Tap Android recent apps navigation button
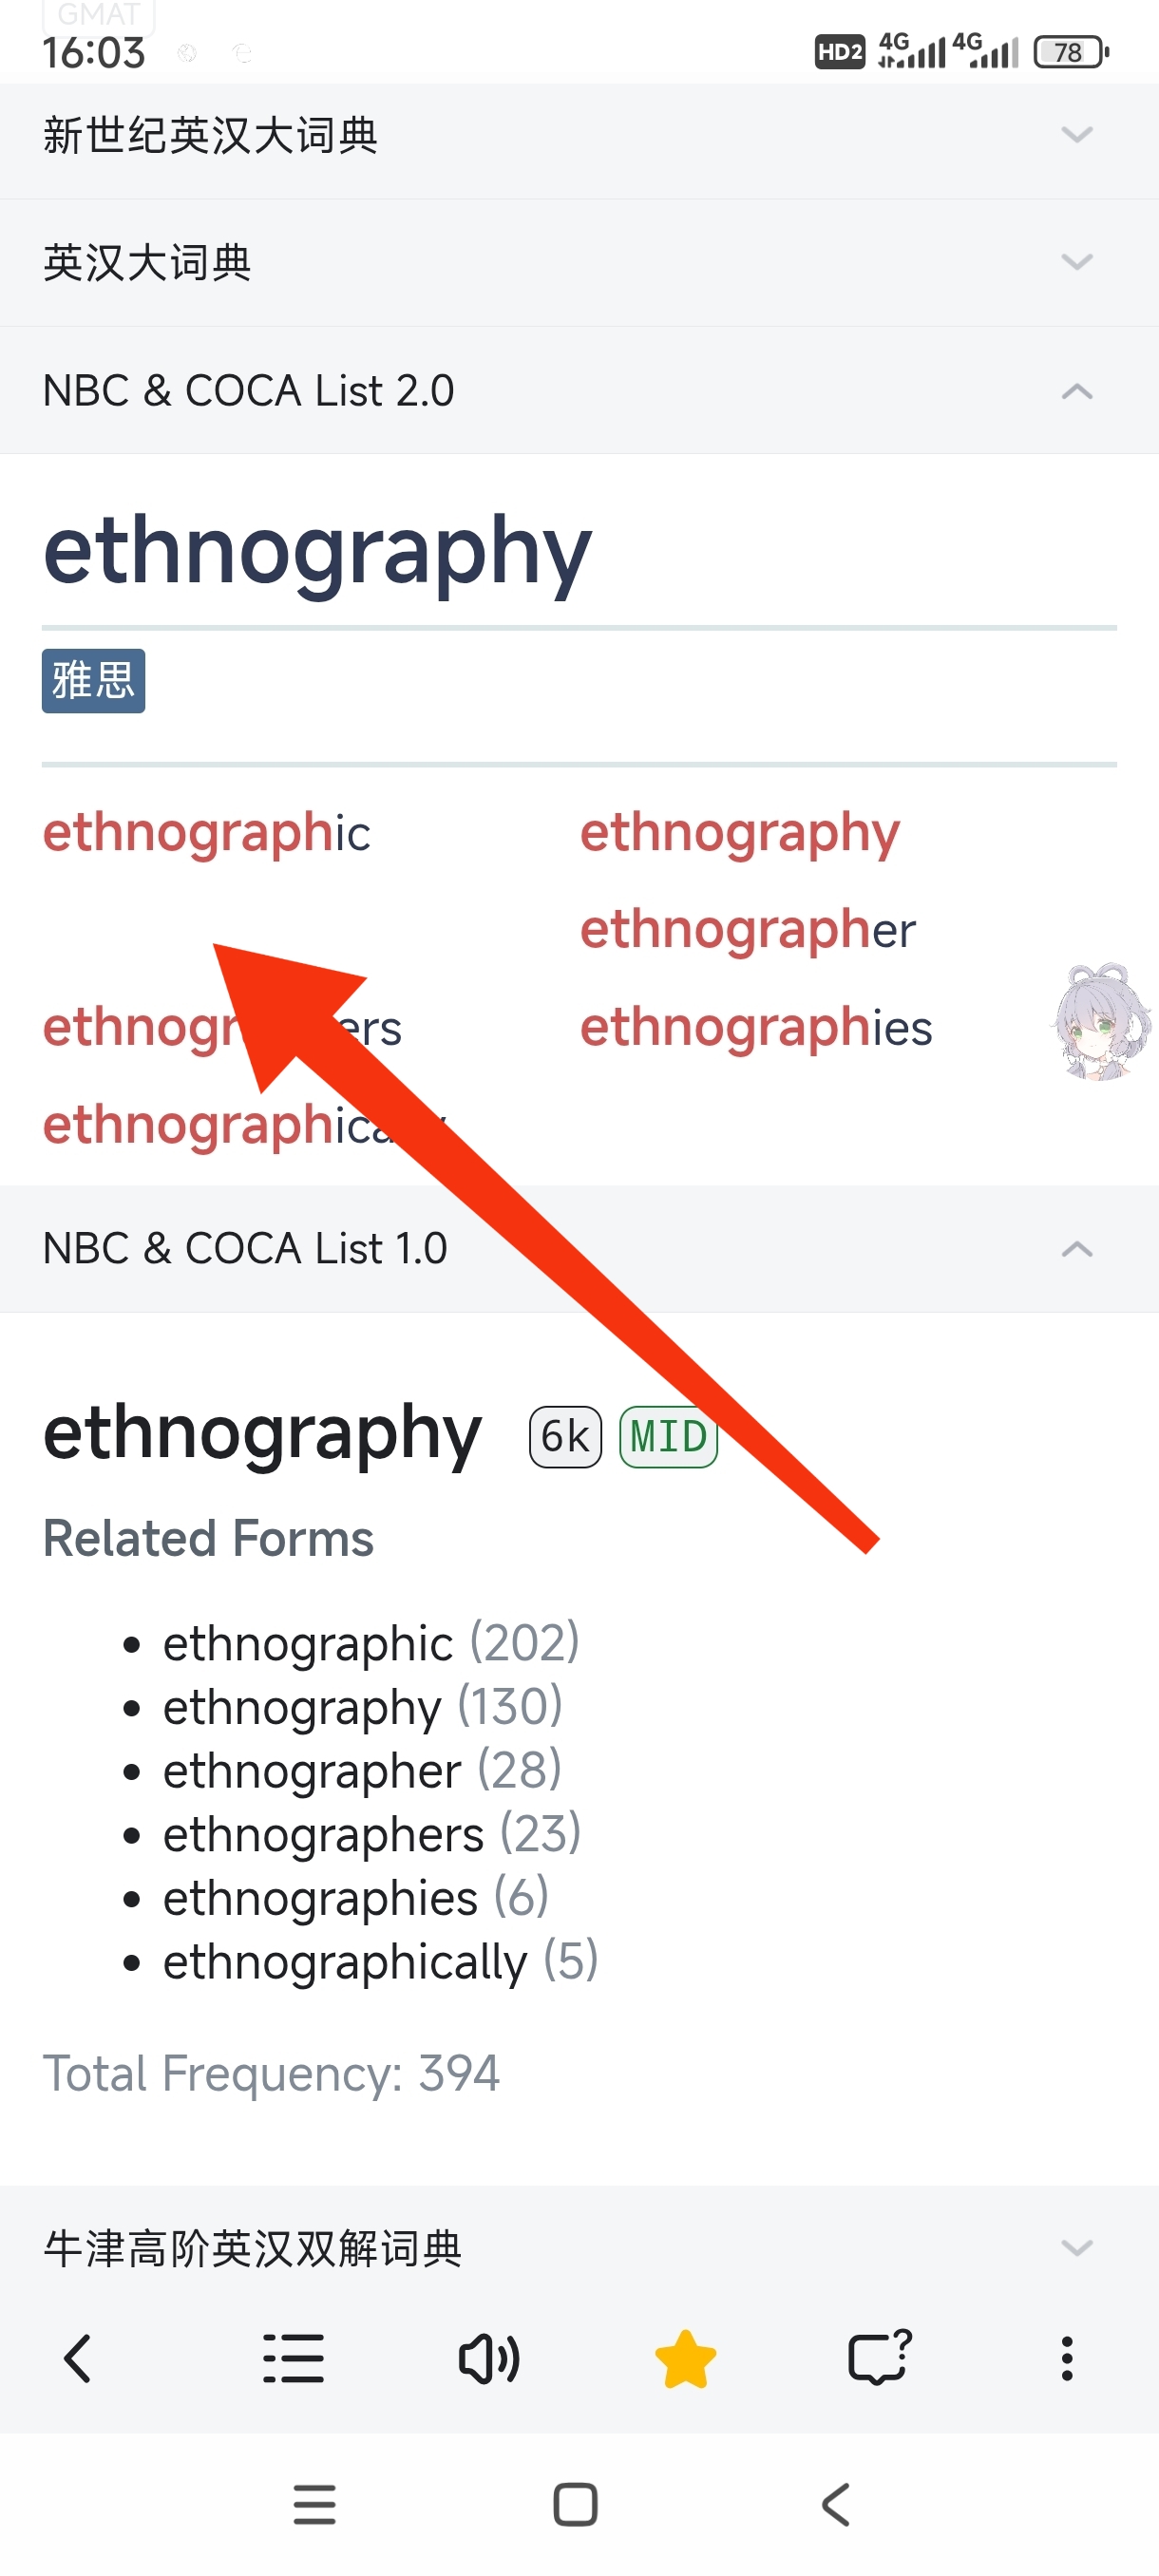This screenshot has height=2576, width=1159. click(314, 2504)
